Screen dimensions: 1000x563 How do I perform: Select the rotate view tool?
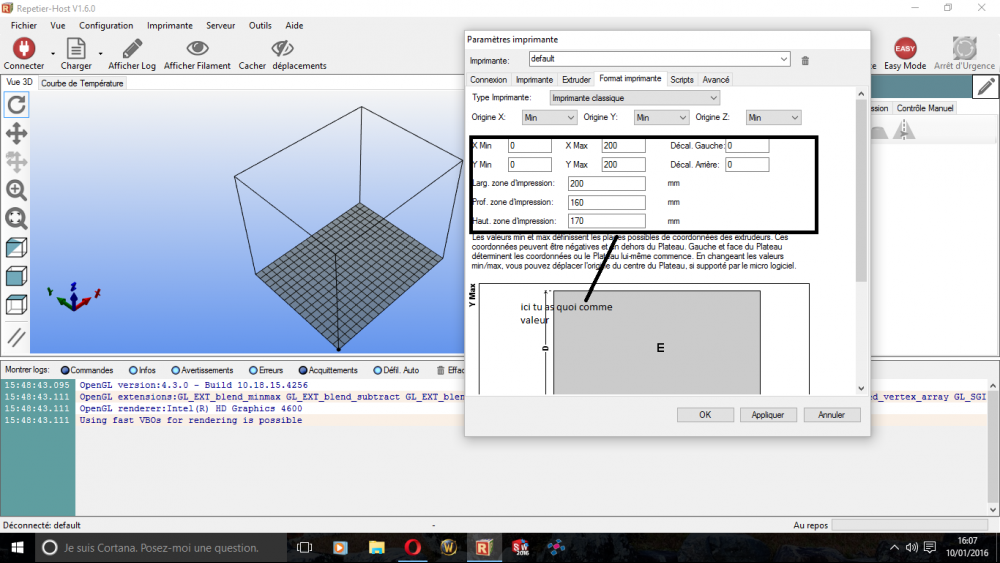coord(17,105)
